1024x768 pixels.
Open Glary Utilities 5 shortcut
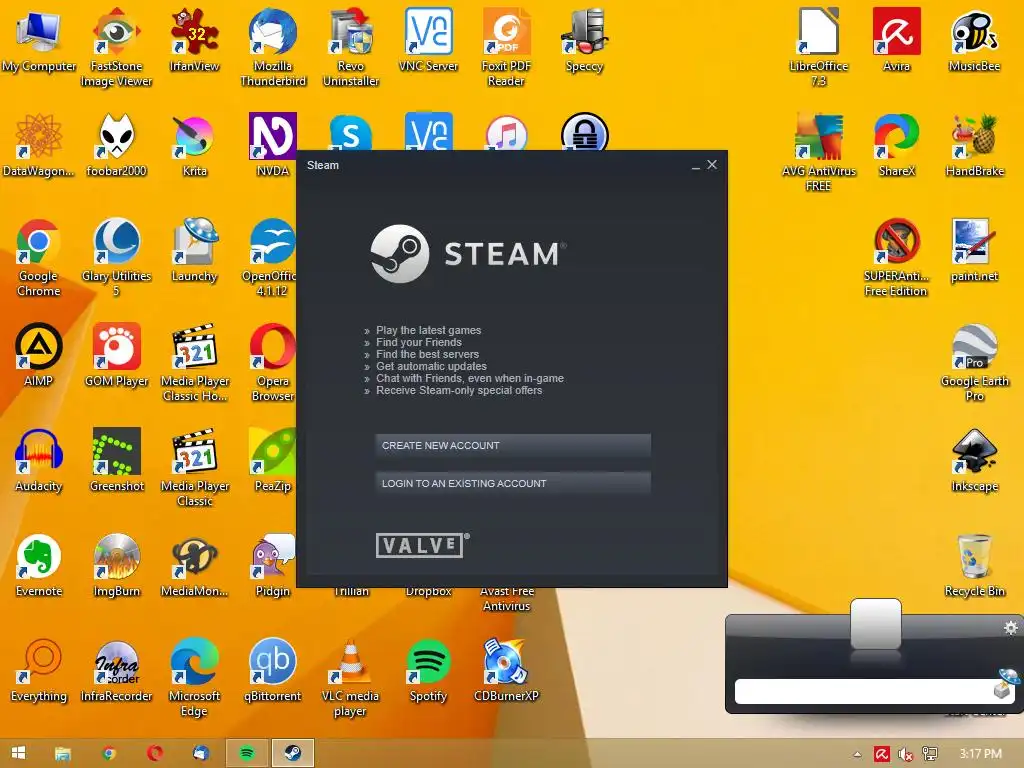point(116,257)
